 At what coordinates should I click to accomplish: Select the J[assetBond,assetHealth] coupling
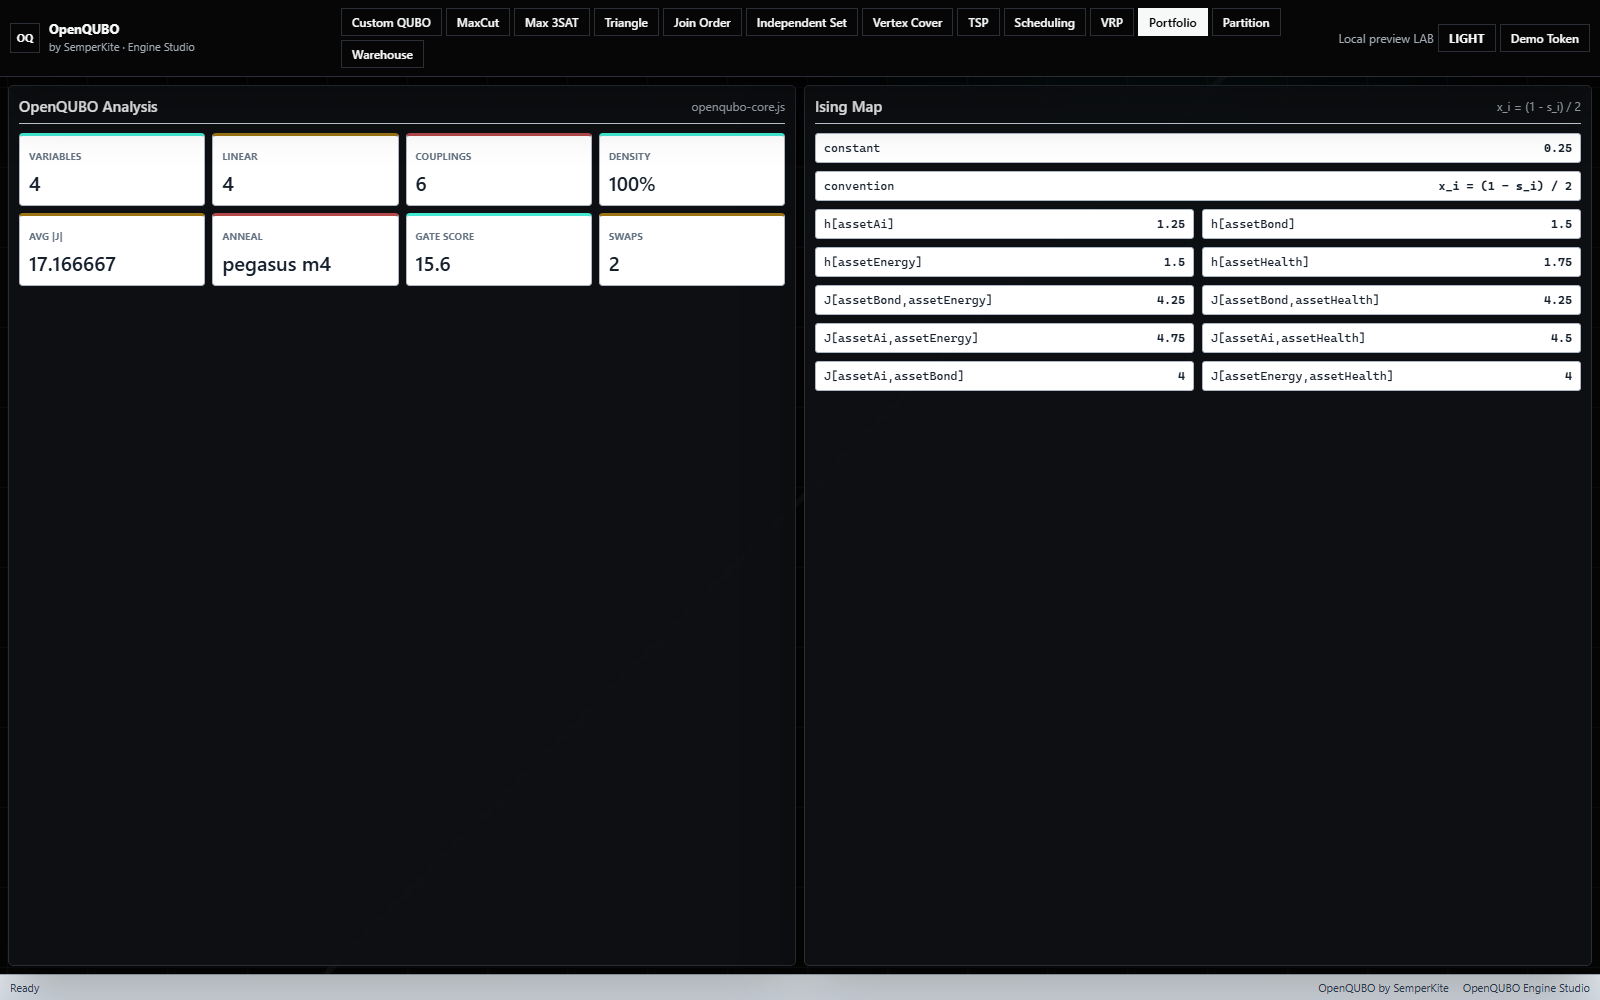pyautogui.click(x=1391, y=300)
